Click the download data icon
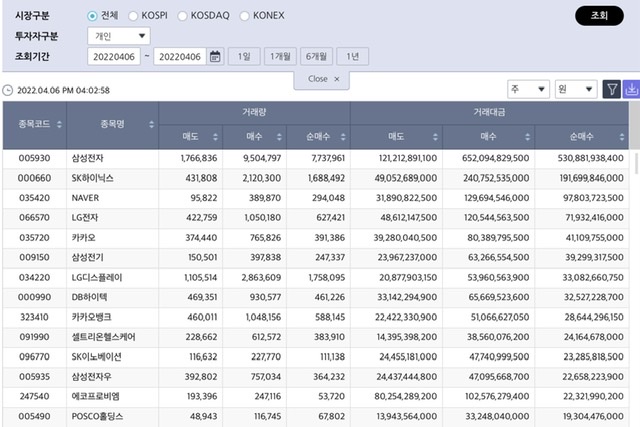Image resolution: width=640 pixels, height=427 pixels. 631,90
